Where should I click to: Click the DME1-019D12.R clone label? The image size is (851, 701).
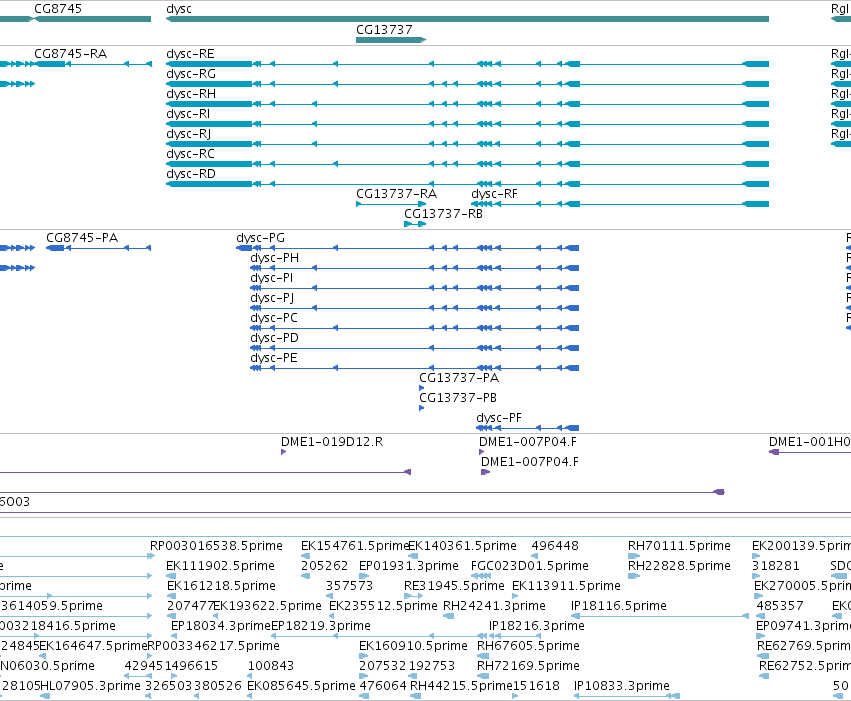(x=332, y=442)
